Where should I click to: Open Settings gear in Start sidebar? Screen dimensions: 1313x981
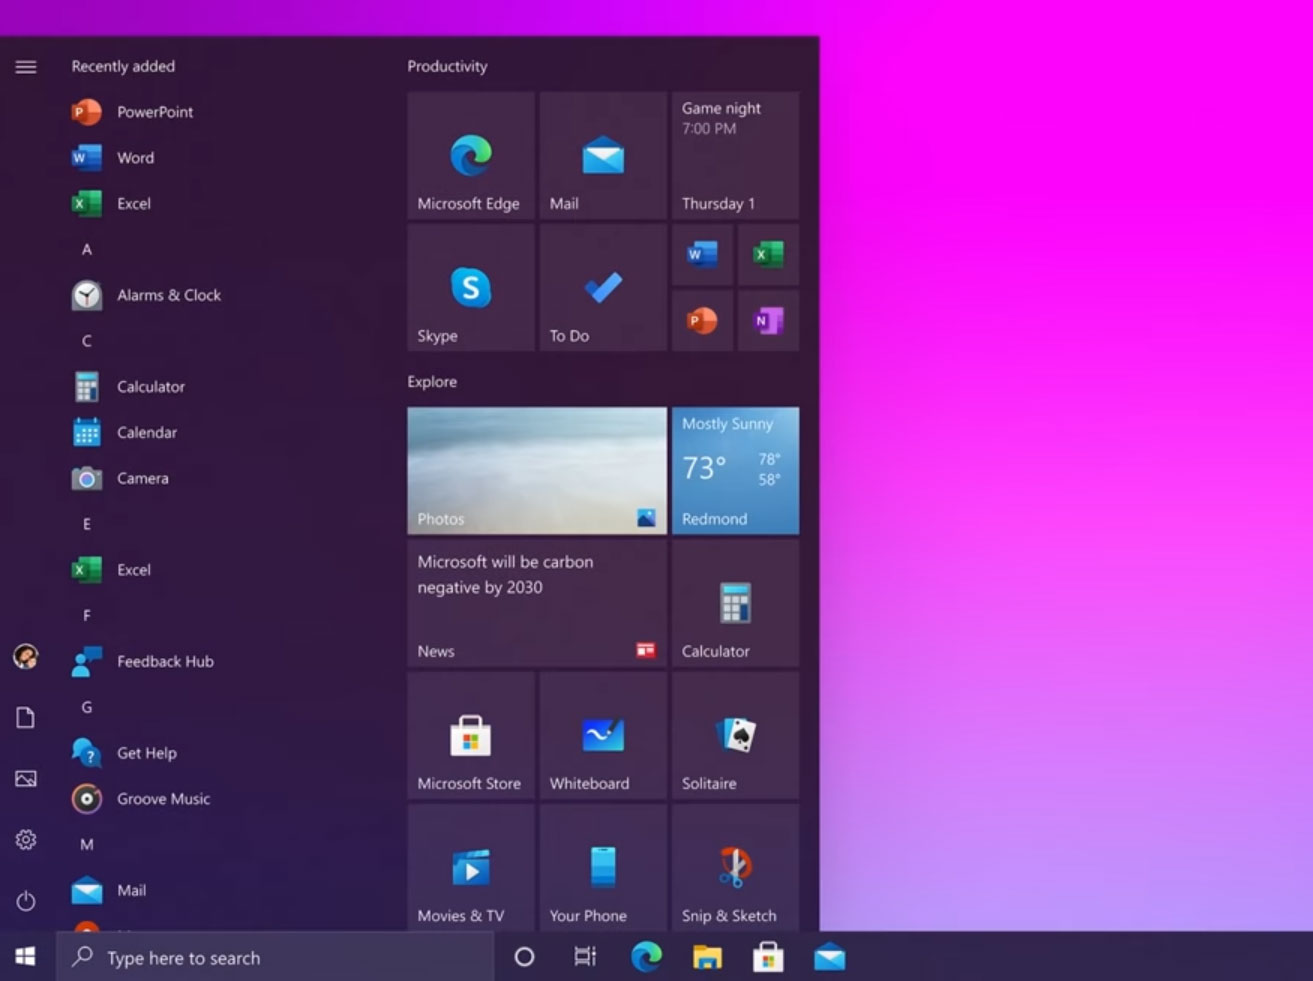pyautogui.click(x=26, y=840)
